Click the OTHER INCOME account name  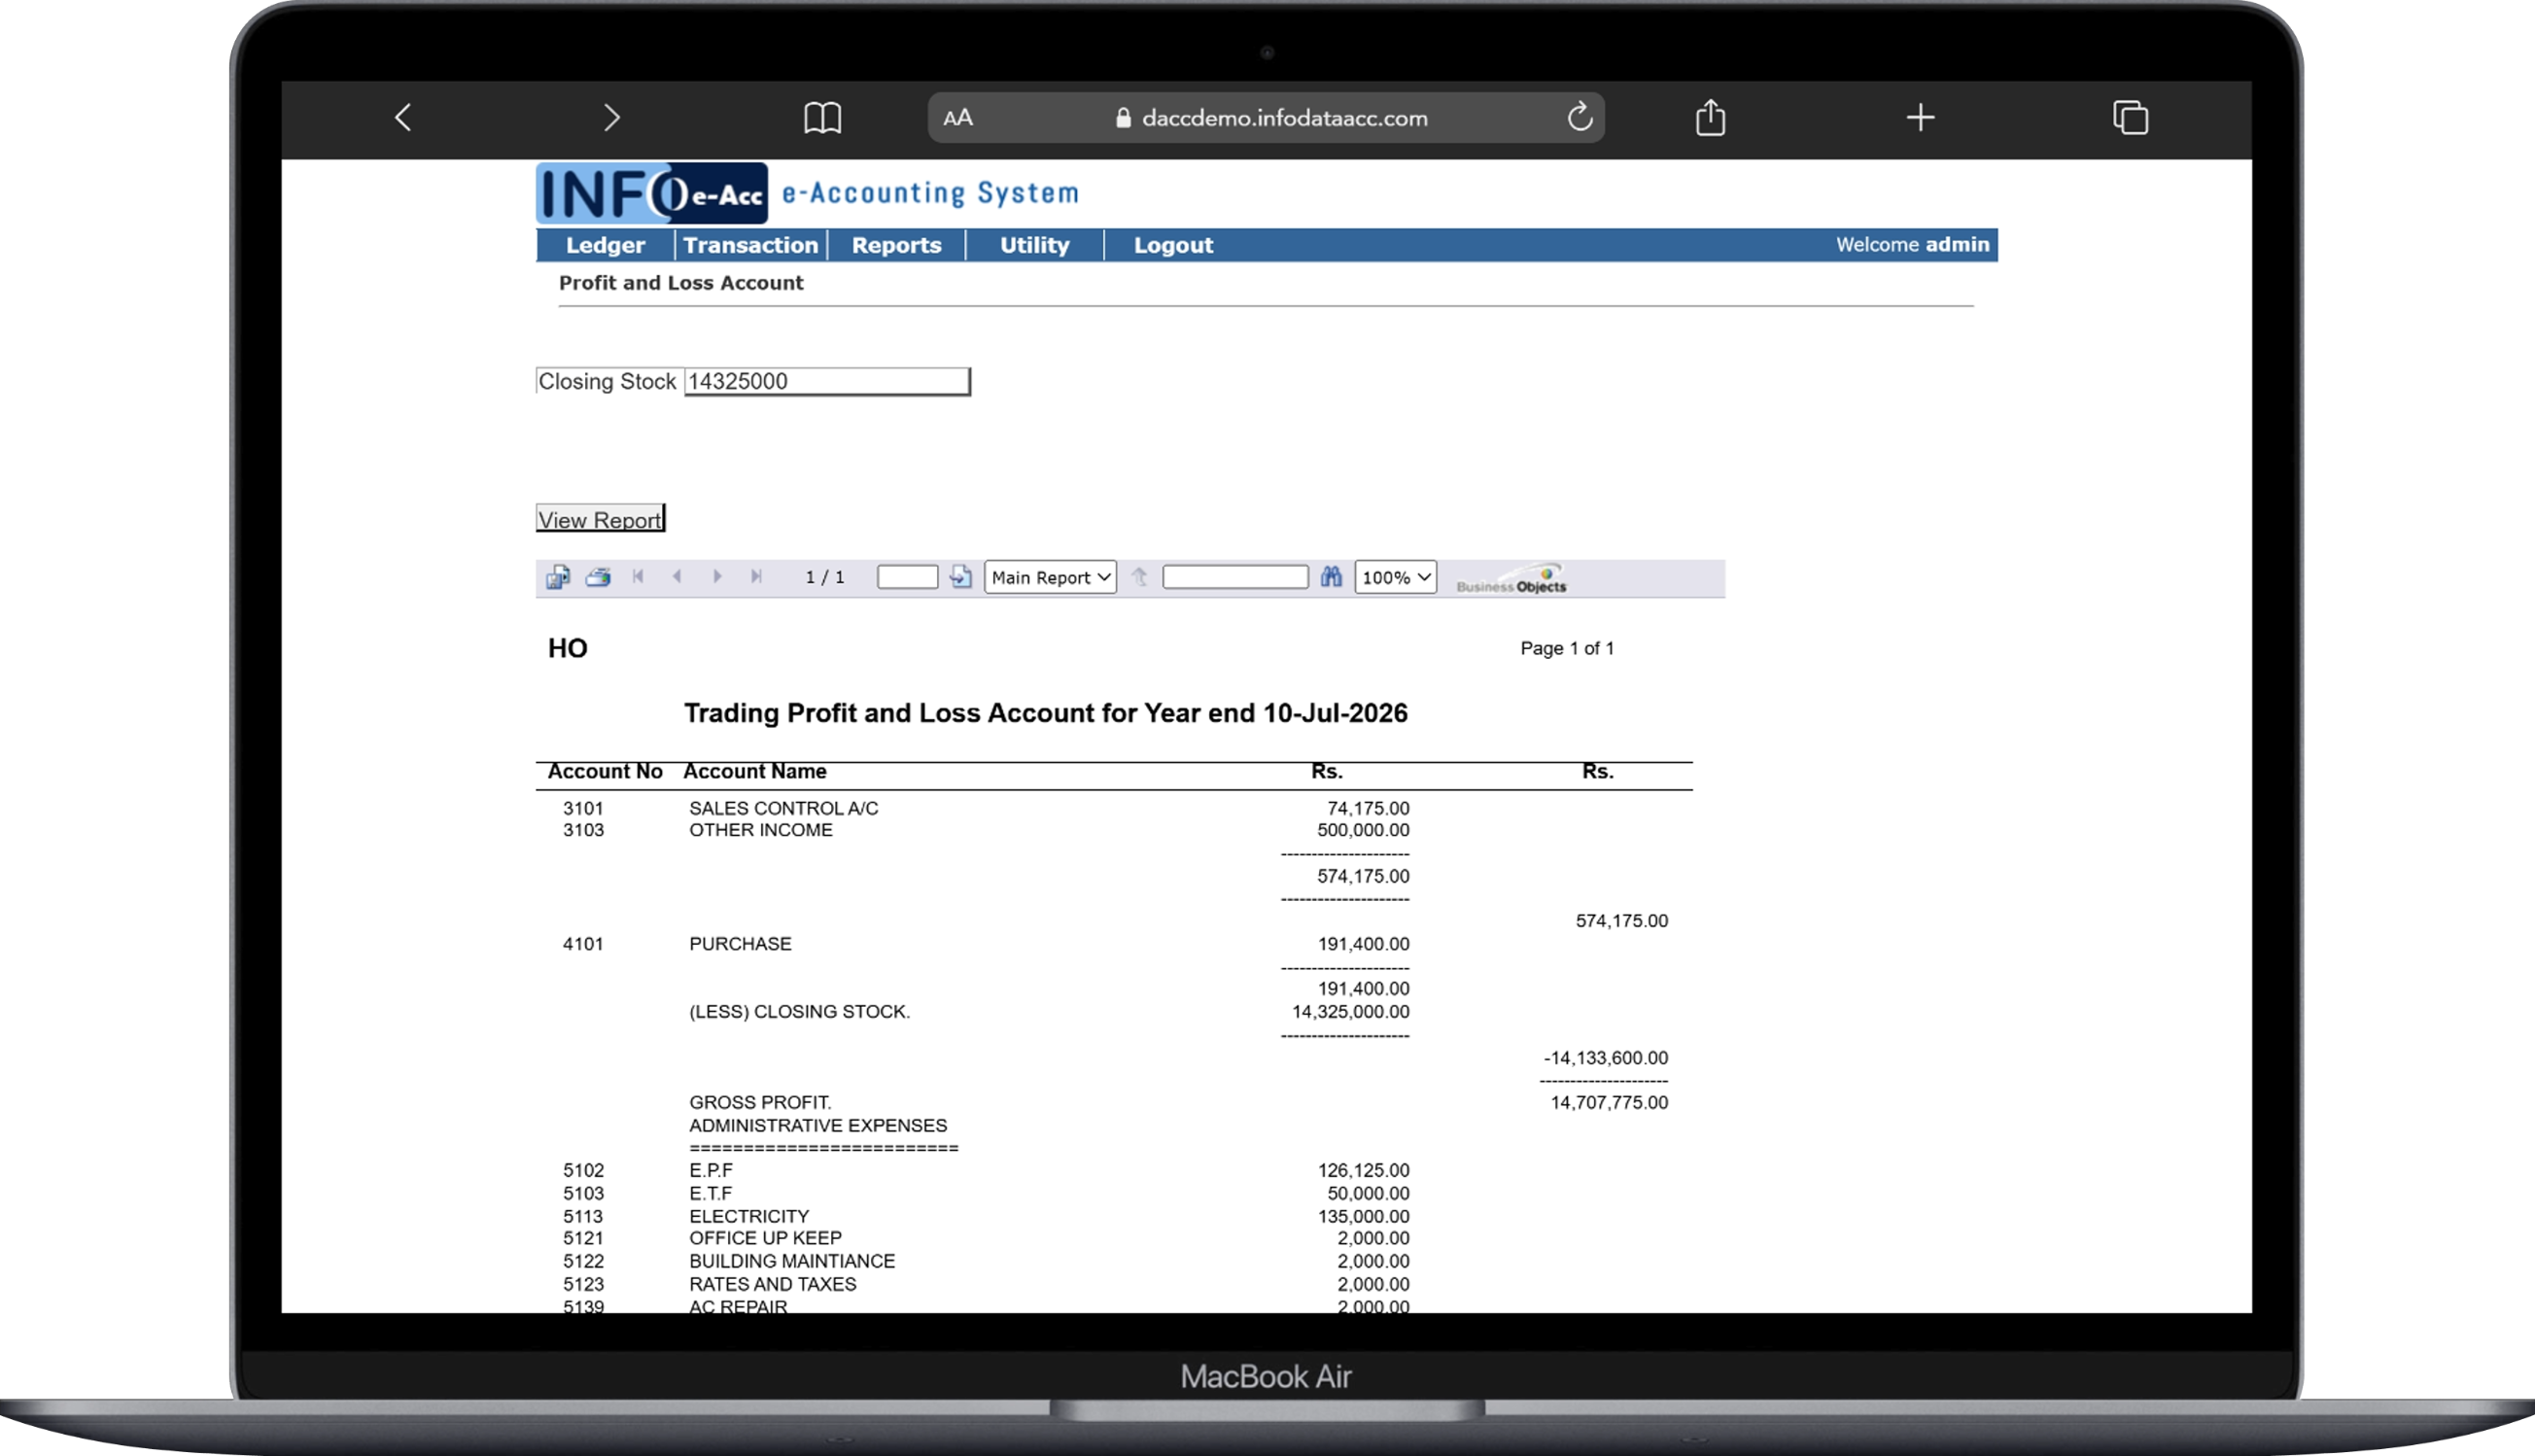[x=760, y=830]
